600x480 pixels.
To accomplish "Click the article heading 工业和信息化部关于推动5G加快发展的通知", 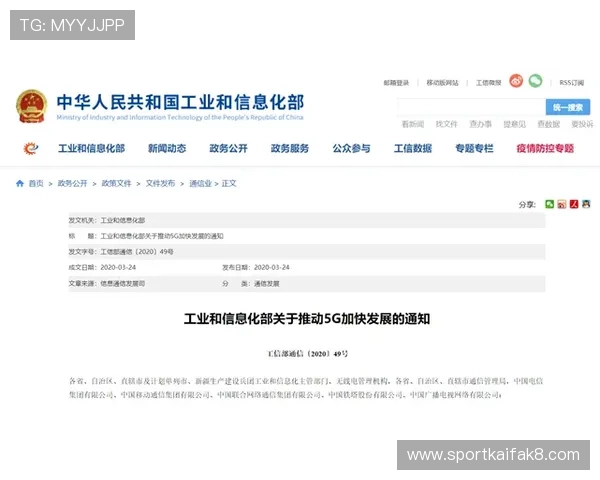I will coord(307,318).
